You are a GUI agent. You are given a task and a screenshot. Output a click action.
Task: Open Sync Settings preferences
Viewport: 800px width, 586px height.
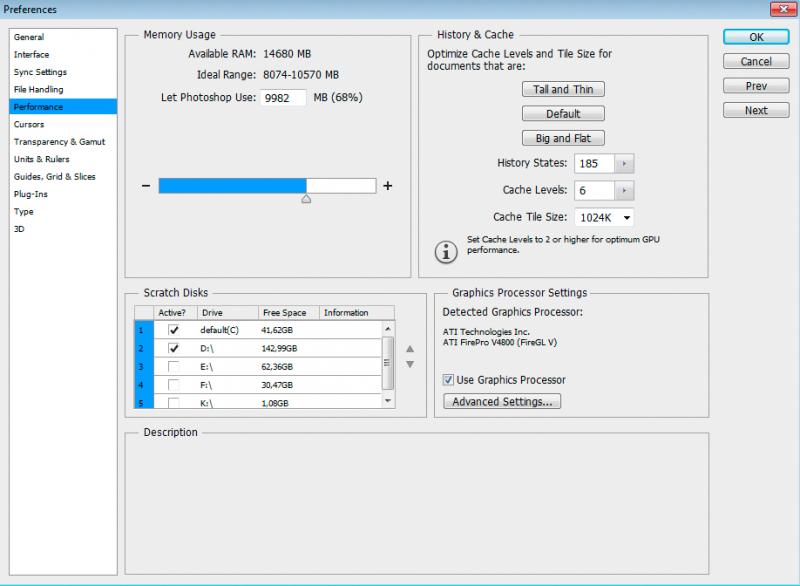(63, 72)
